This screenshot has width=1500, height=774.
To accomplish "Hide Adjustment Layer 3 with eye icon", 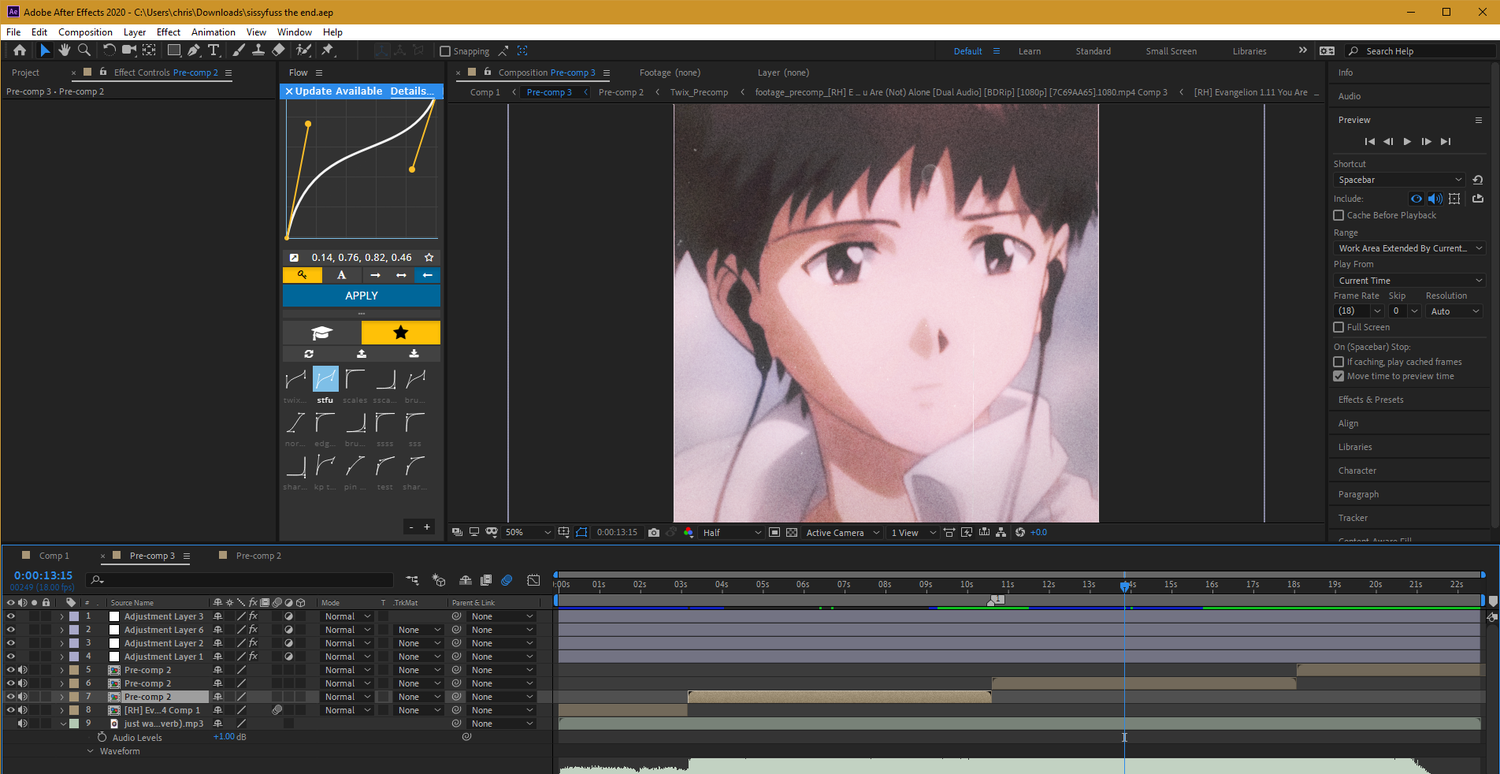I will [x=11, y=617].
